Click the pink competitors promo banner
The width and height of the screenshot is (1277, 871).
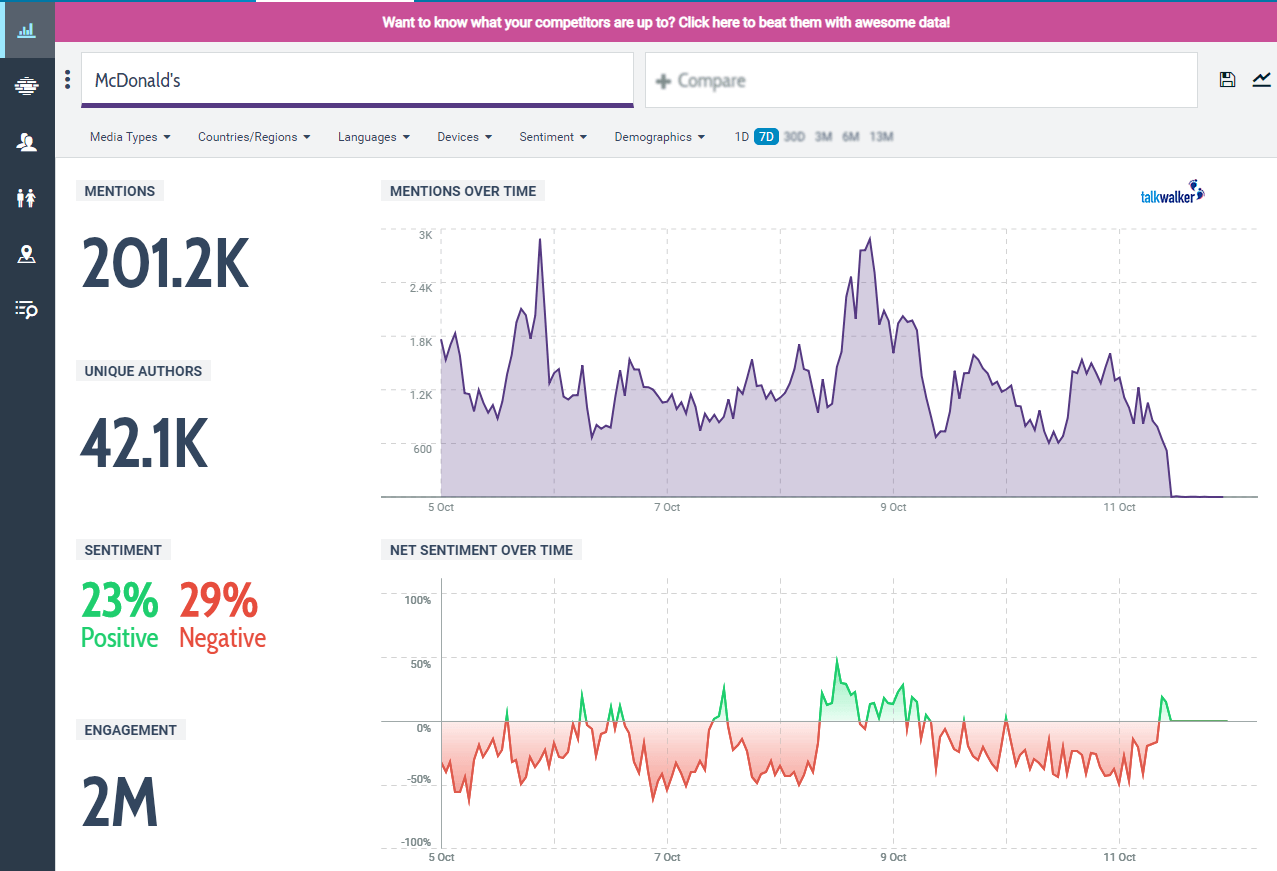tap(665, 22)
